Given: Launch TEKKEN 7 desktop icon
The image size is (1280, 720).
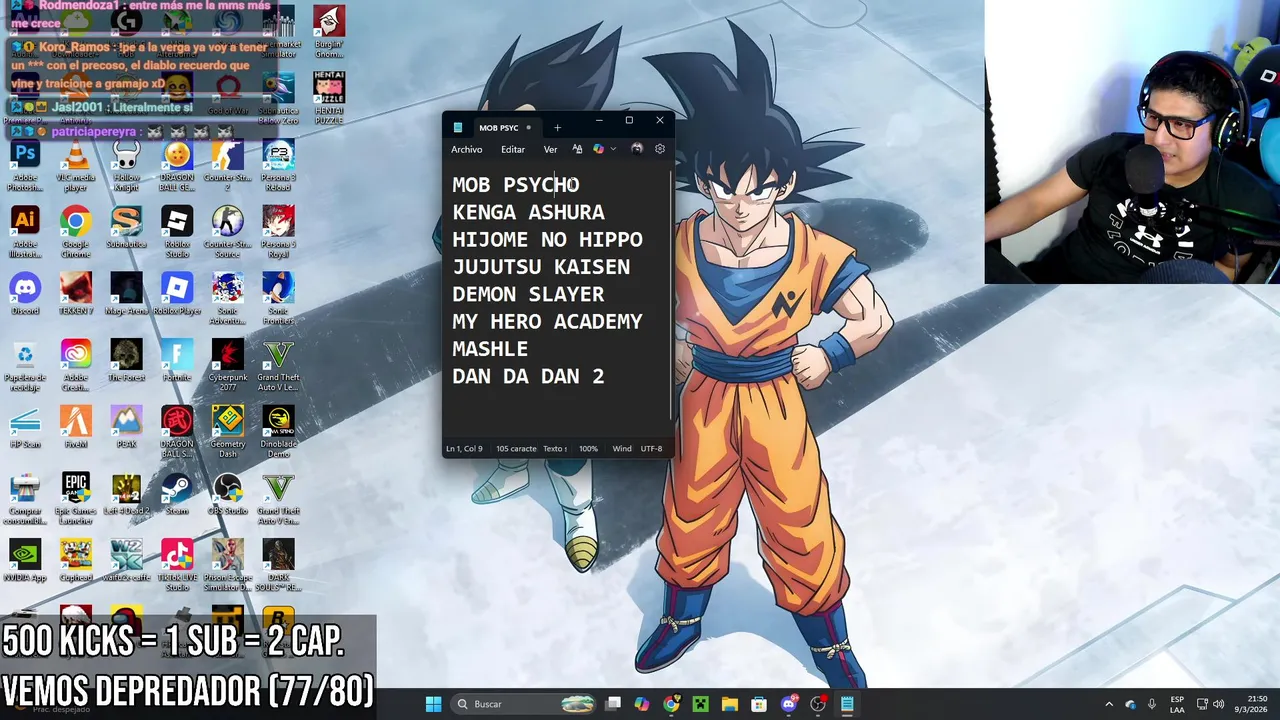Looking at the screenshot, I should [76, 295].
